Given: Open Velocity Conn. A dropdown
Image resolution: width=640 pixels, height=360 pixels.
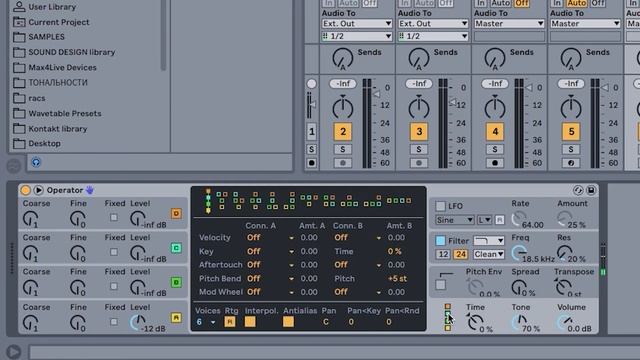Looking at the screenshot, I should 270,238.
